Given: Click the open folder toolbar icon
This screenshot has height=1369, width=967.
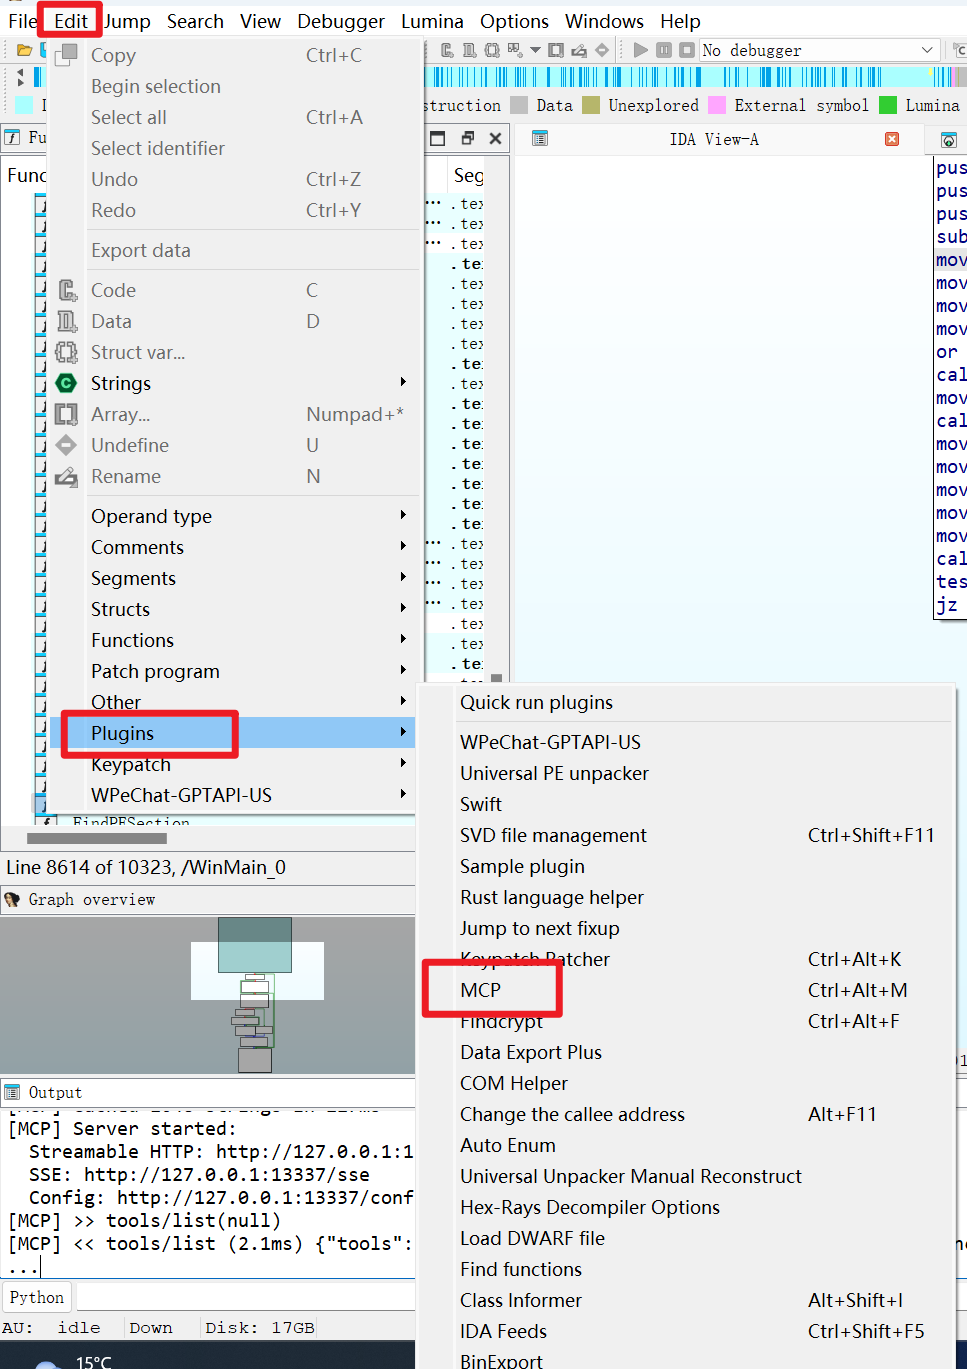Looking at the screenshot, I should [x=25, y=50].
